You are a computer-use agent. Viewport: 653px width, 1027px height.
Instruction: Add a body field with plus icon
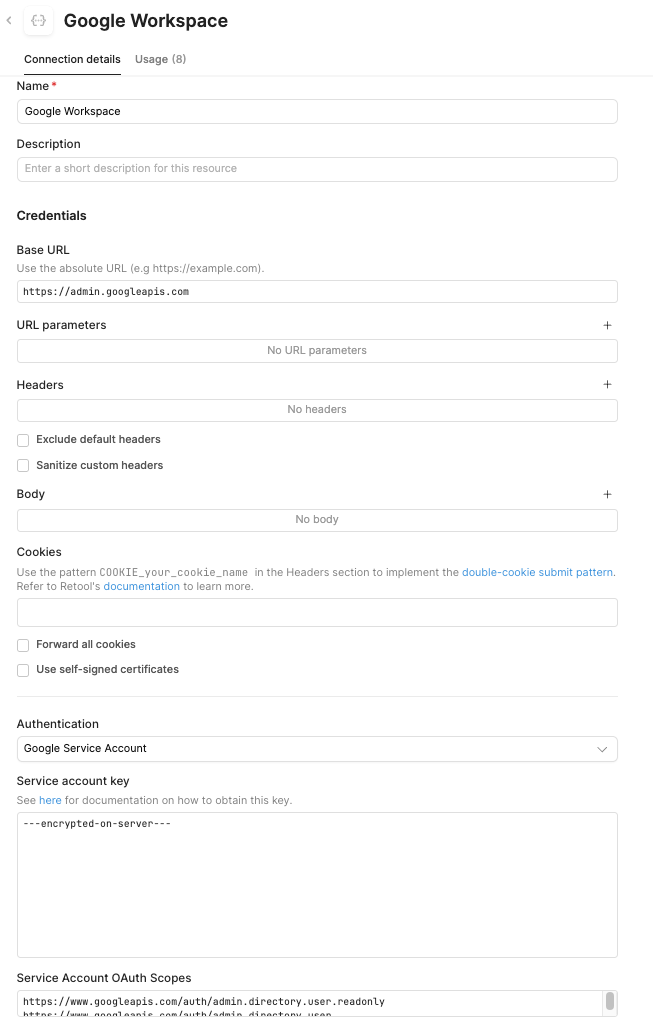coord(607,495)
